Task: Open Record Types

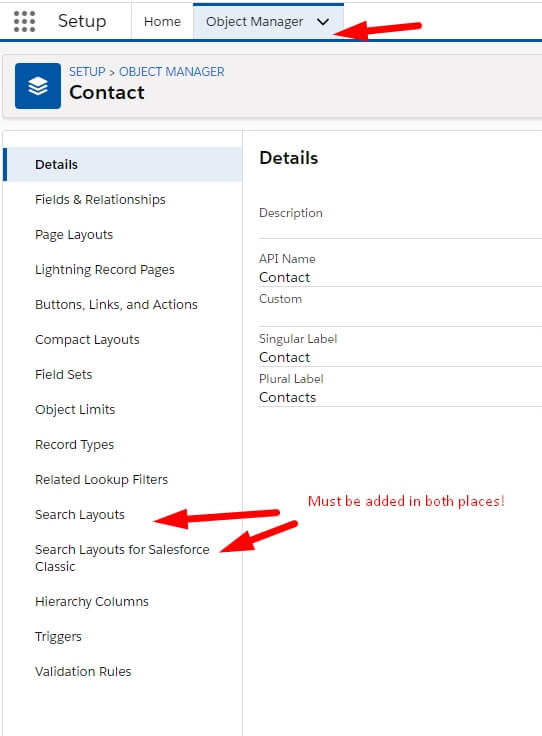Action: (x=75, y=445)
